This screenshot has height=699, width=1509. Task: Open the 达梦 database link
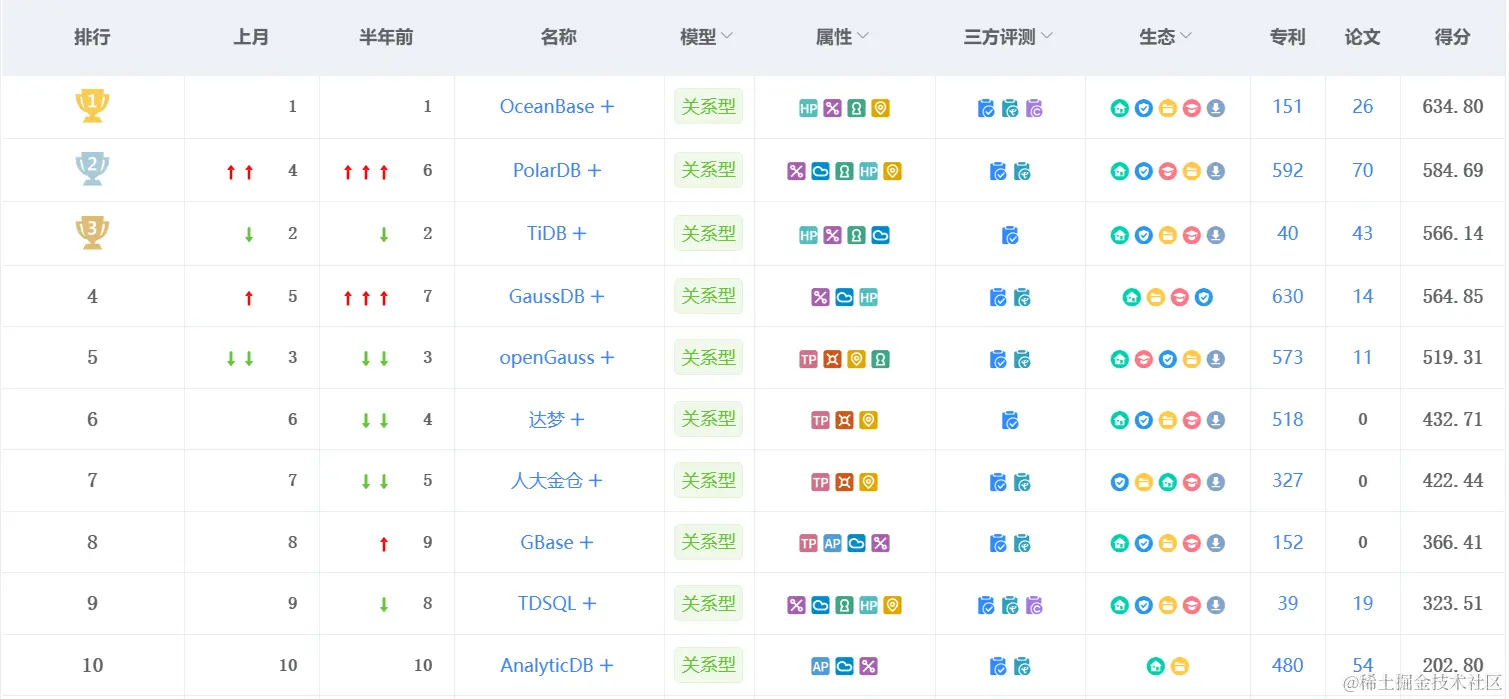[557, 419]
